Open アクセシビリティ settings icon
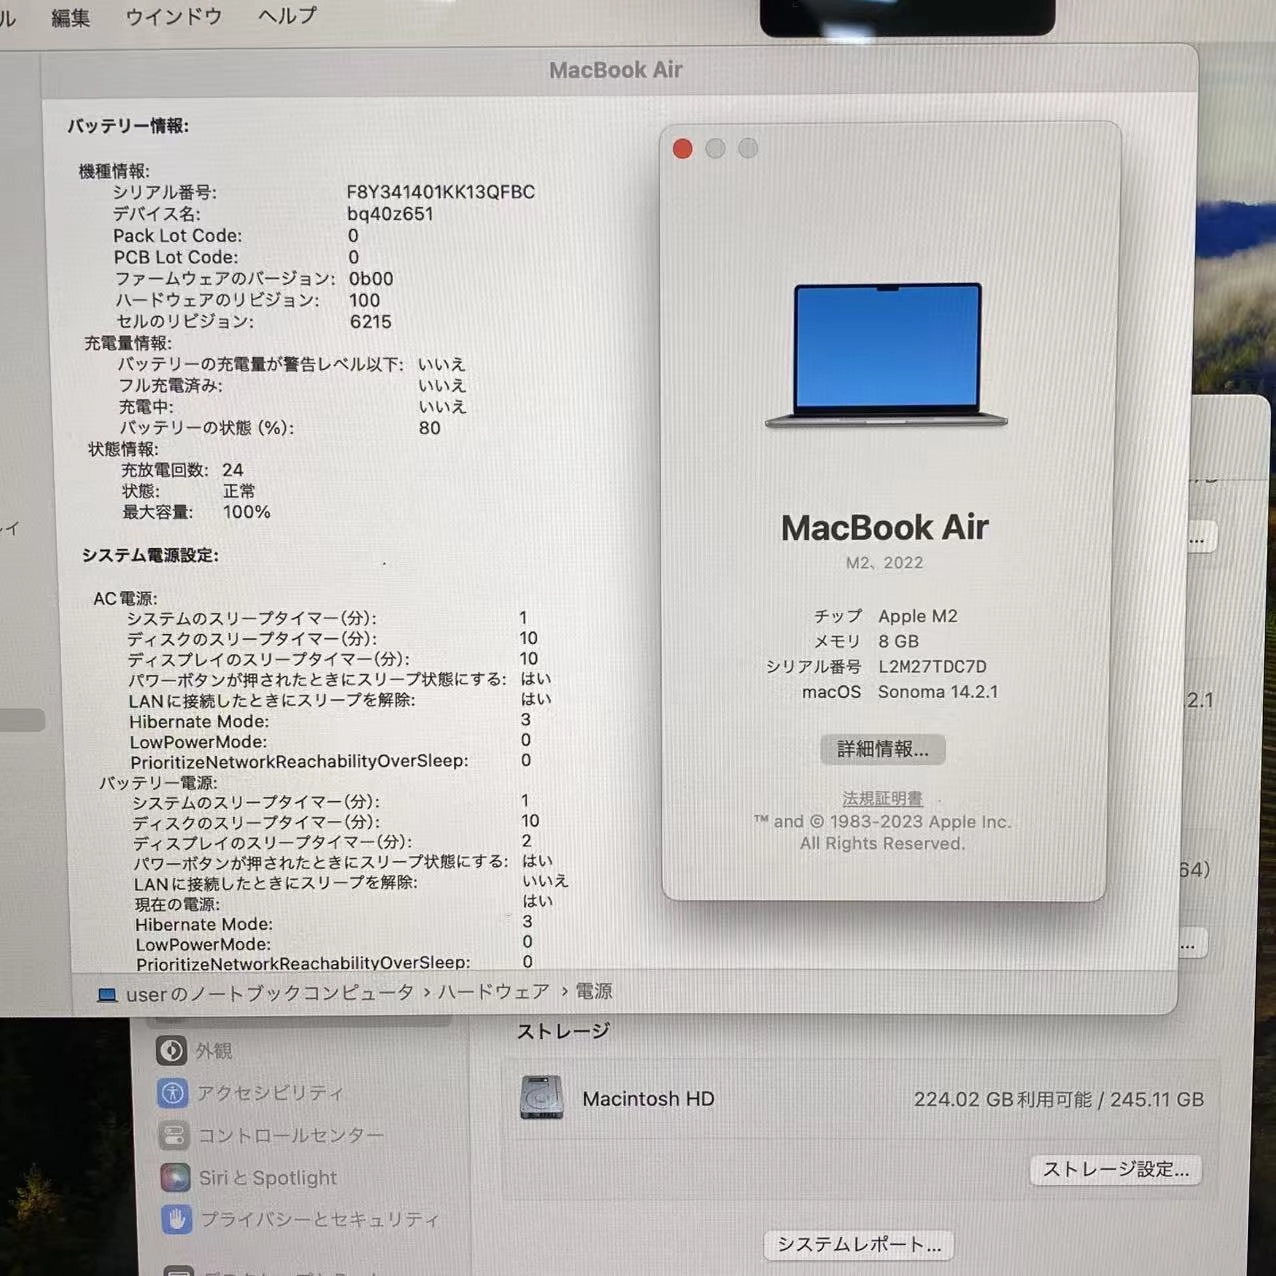This screenshot has height=1276, width=1276. tap(174, 1093)
